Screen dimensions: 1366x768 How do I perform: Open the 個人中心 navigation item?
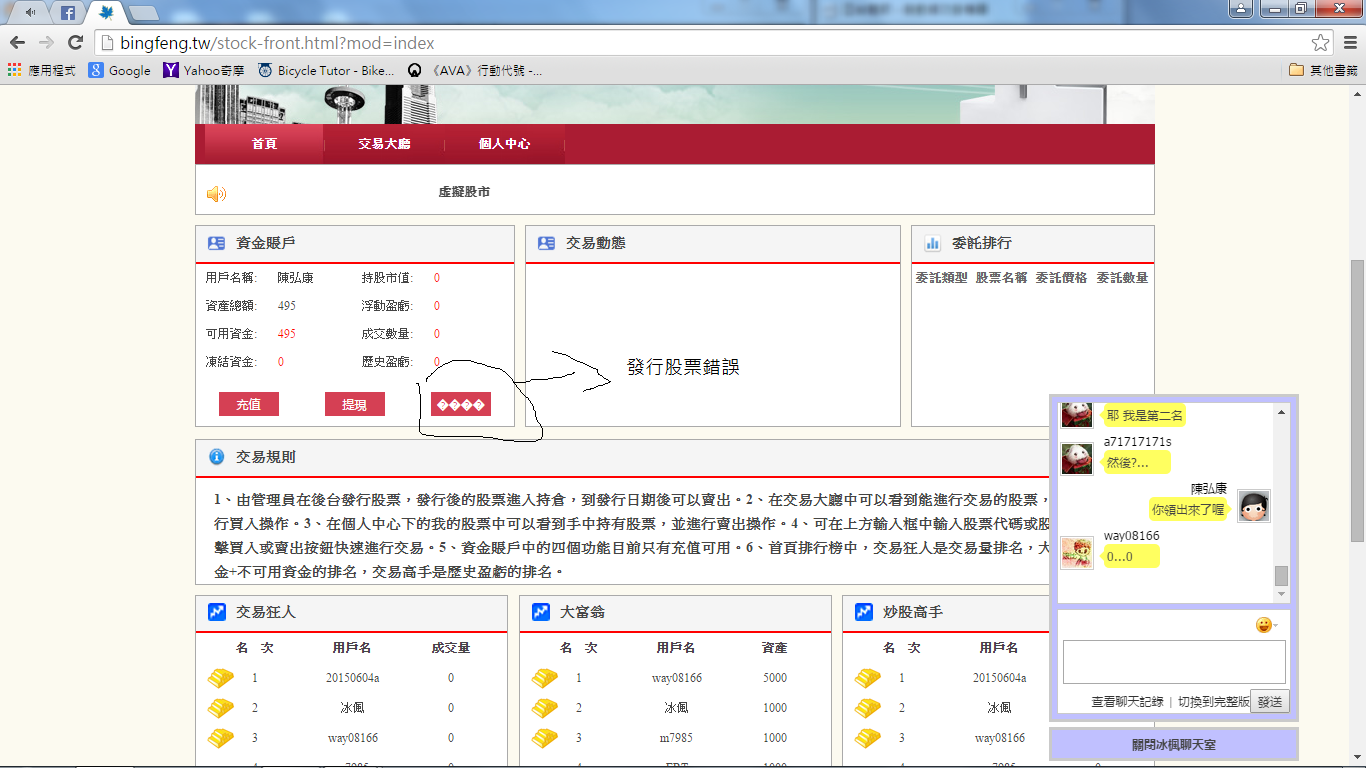(504, 143)
